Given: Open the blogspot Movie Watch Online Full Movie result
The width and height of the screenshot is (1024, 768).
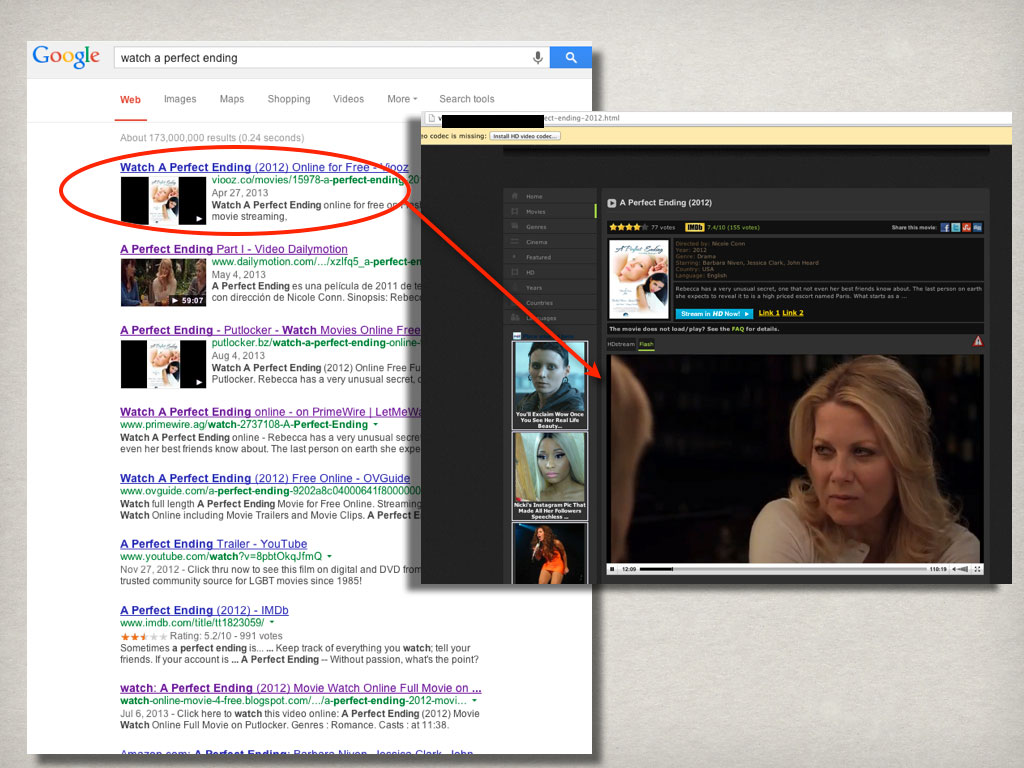Looking at the screenshot, I should [x=300, y=688].
